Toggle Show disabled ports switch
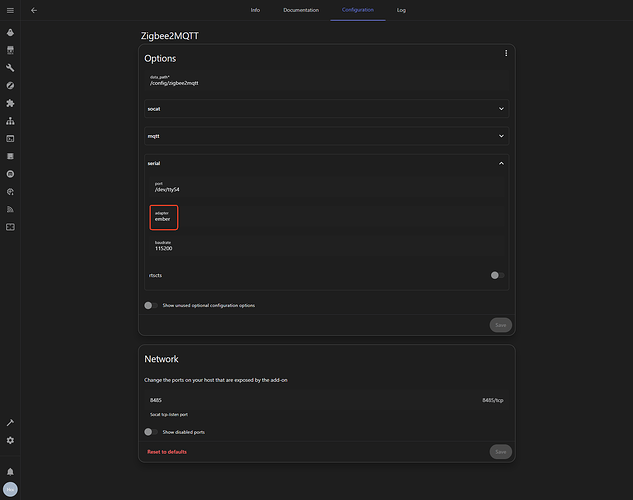 tap(151, 432)
